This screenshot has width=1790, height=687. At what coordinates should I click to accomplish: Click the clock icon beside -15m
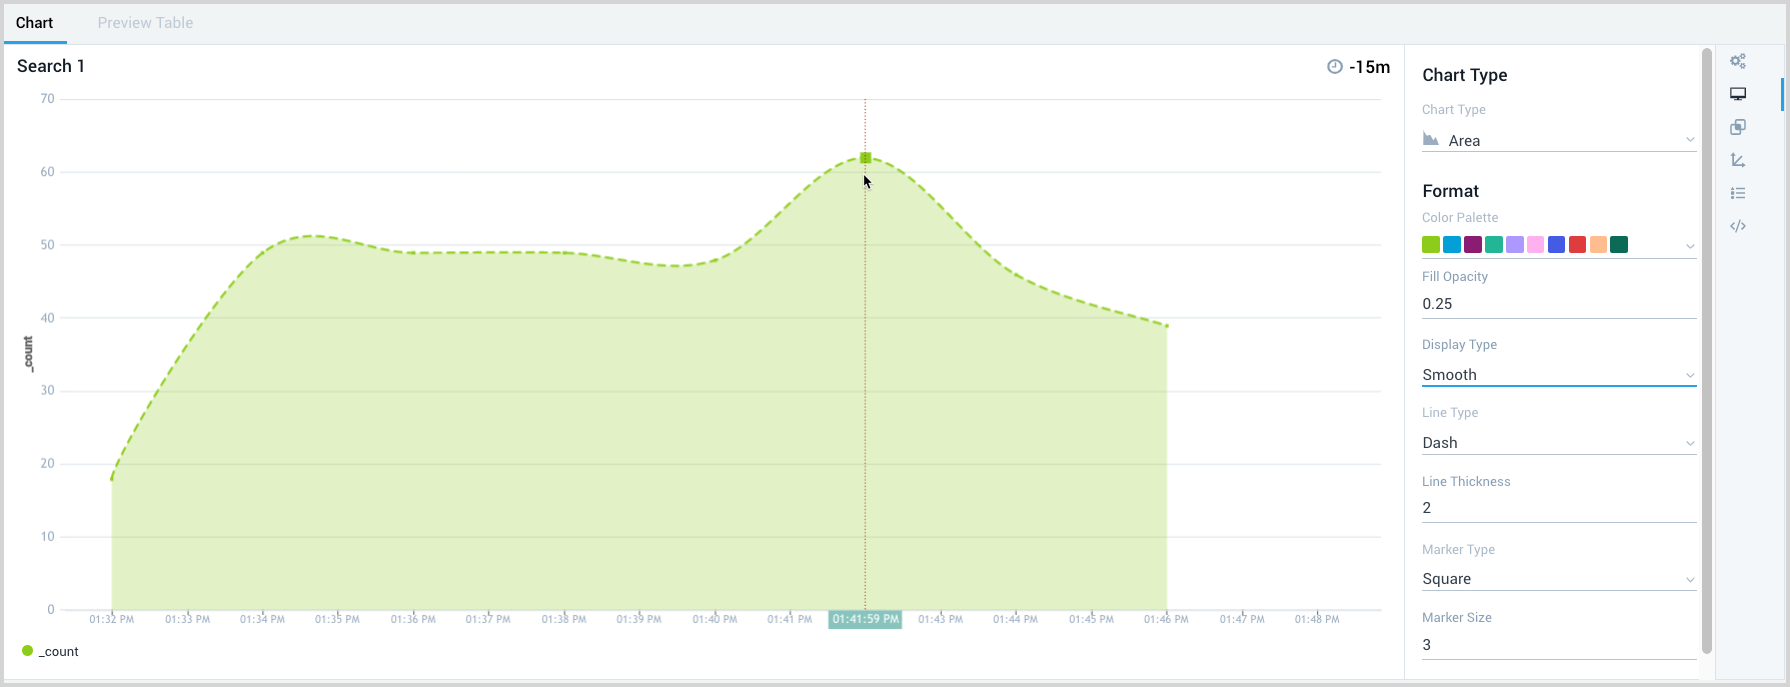coord(1334,67)
